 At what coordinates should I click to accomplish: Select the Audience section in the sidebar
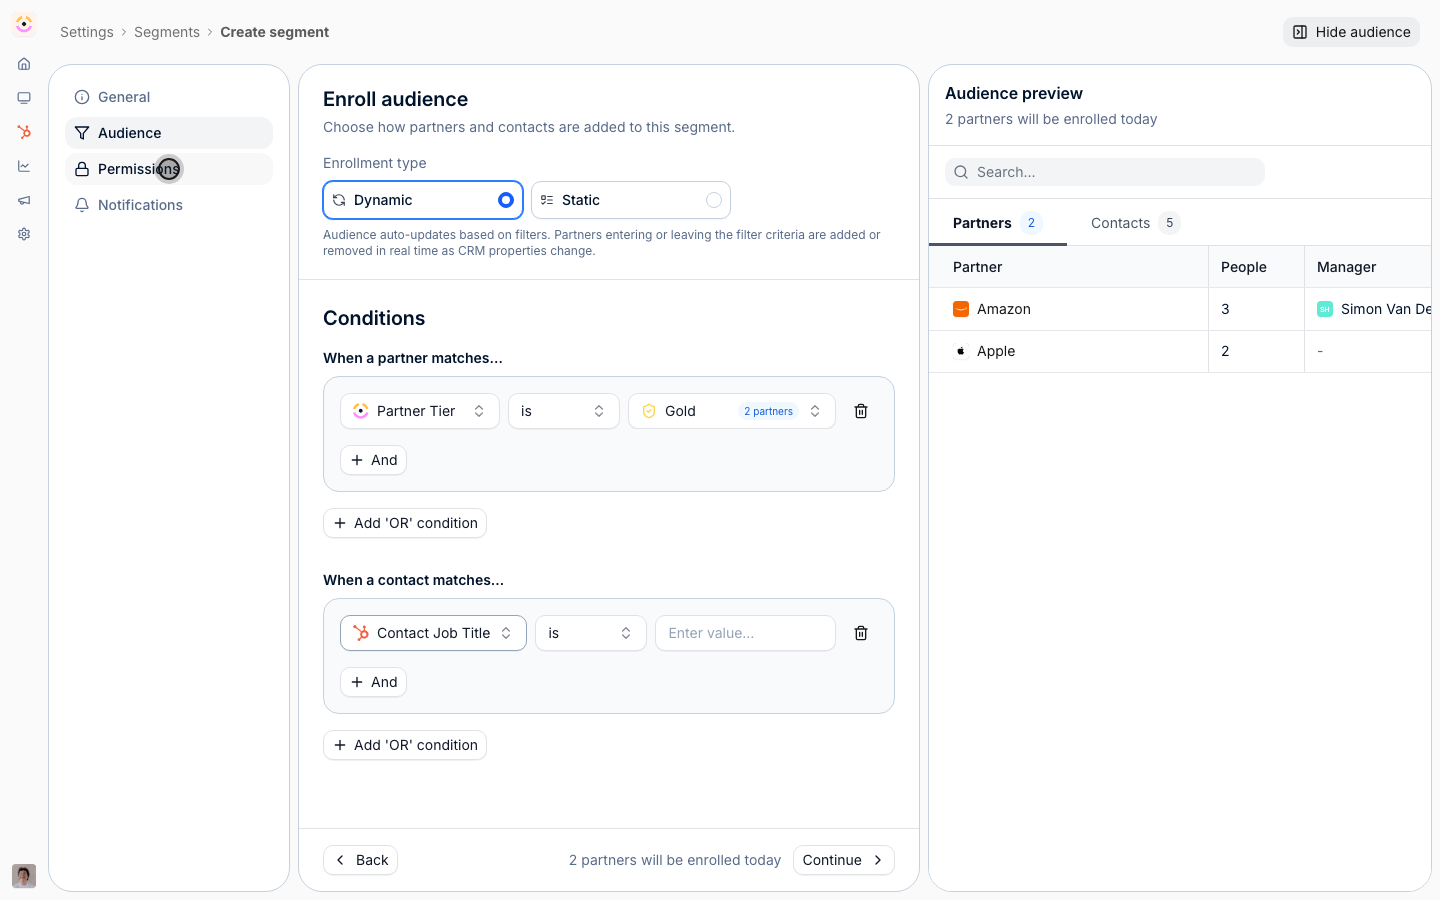(169, 133)
